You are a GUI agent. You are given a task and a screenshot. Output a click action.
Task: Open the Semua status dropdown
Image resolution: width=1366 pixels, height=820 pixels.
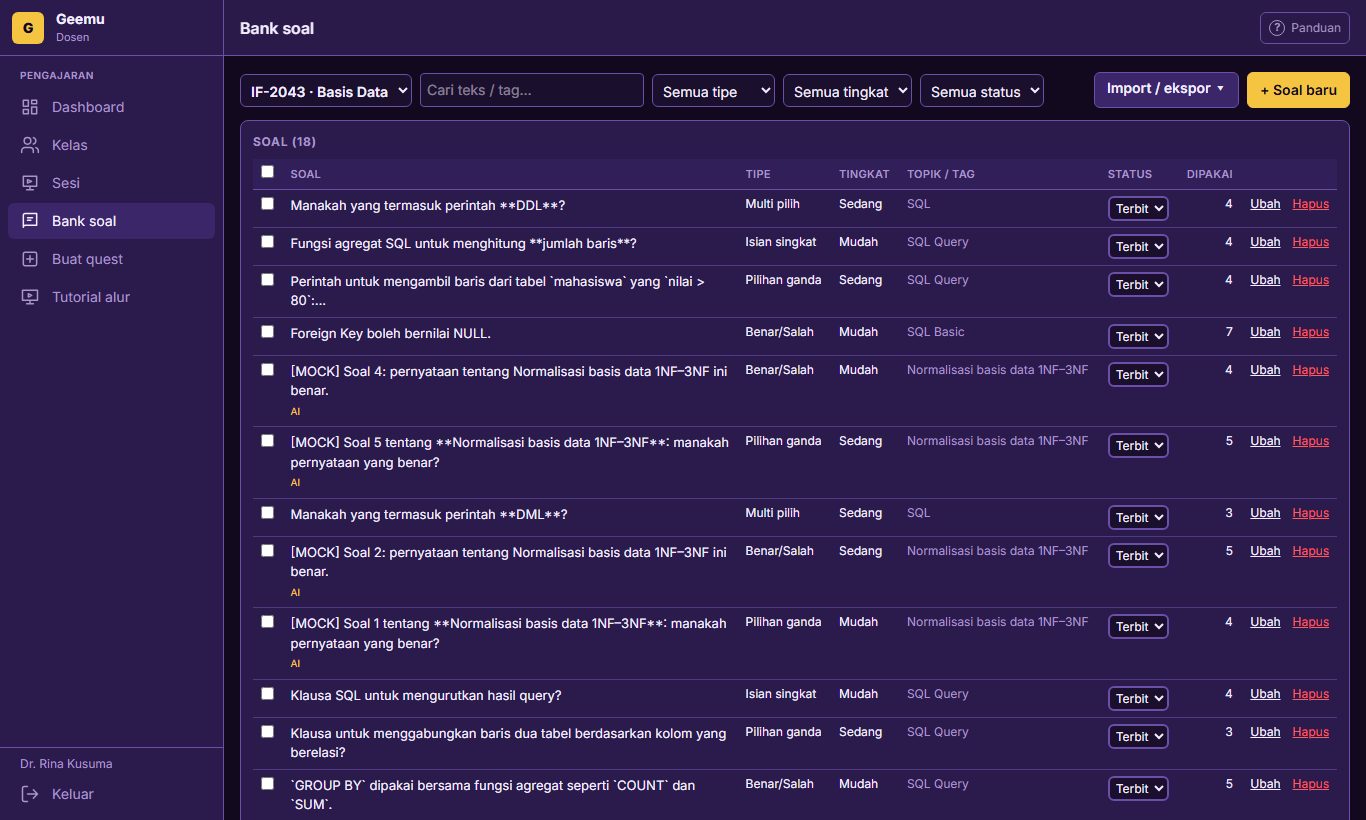point(981,90)
